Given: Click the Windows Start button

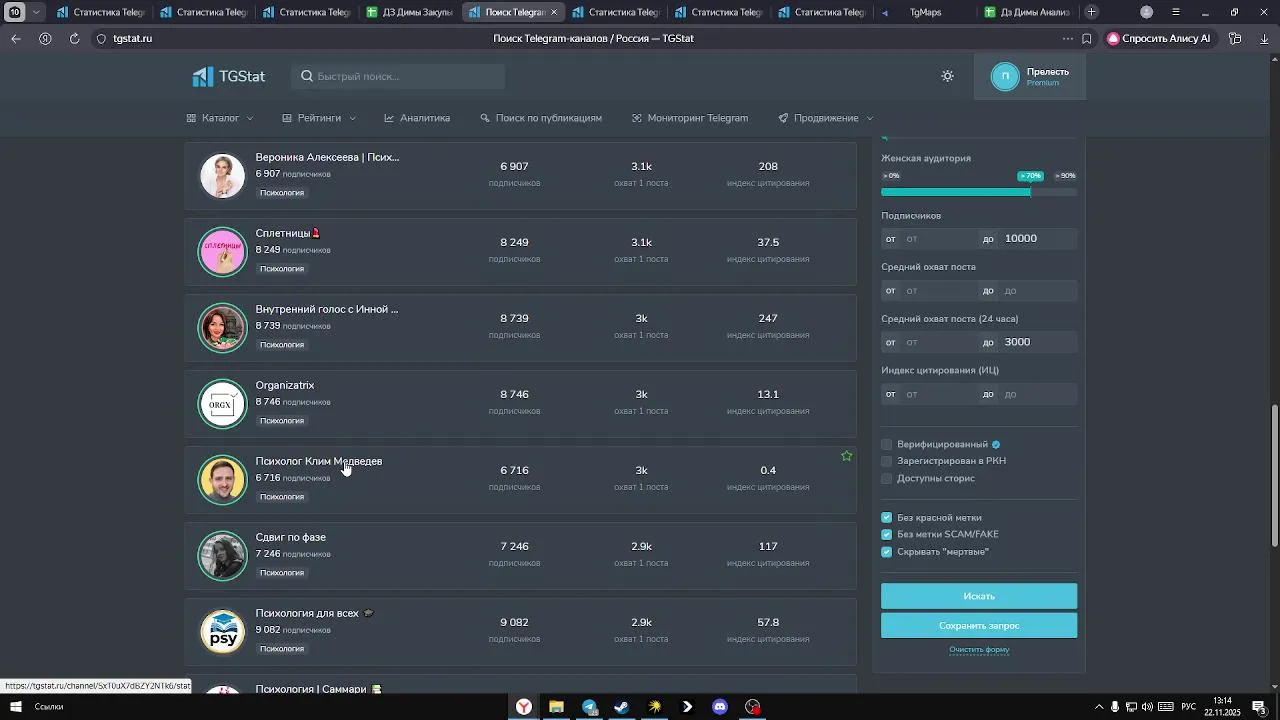Looking at the screenshot, I should (16, 707).
